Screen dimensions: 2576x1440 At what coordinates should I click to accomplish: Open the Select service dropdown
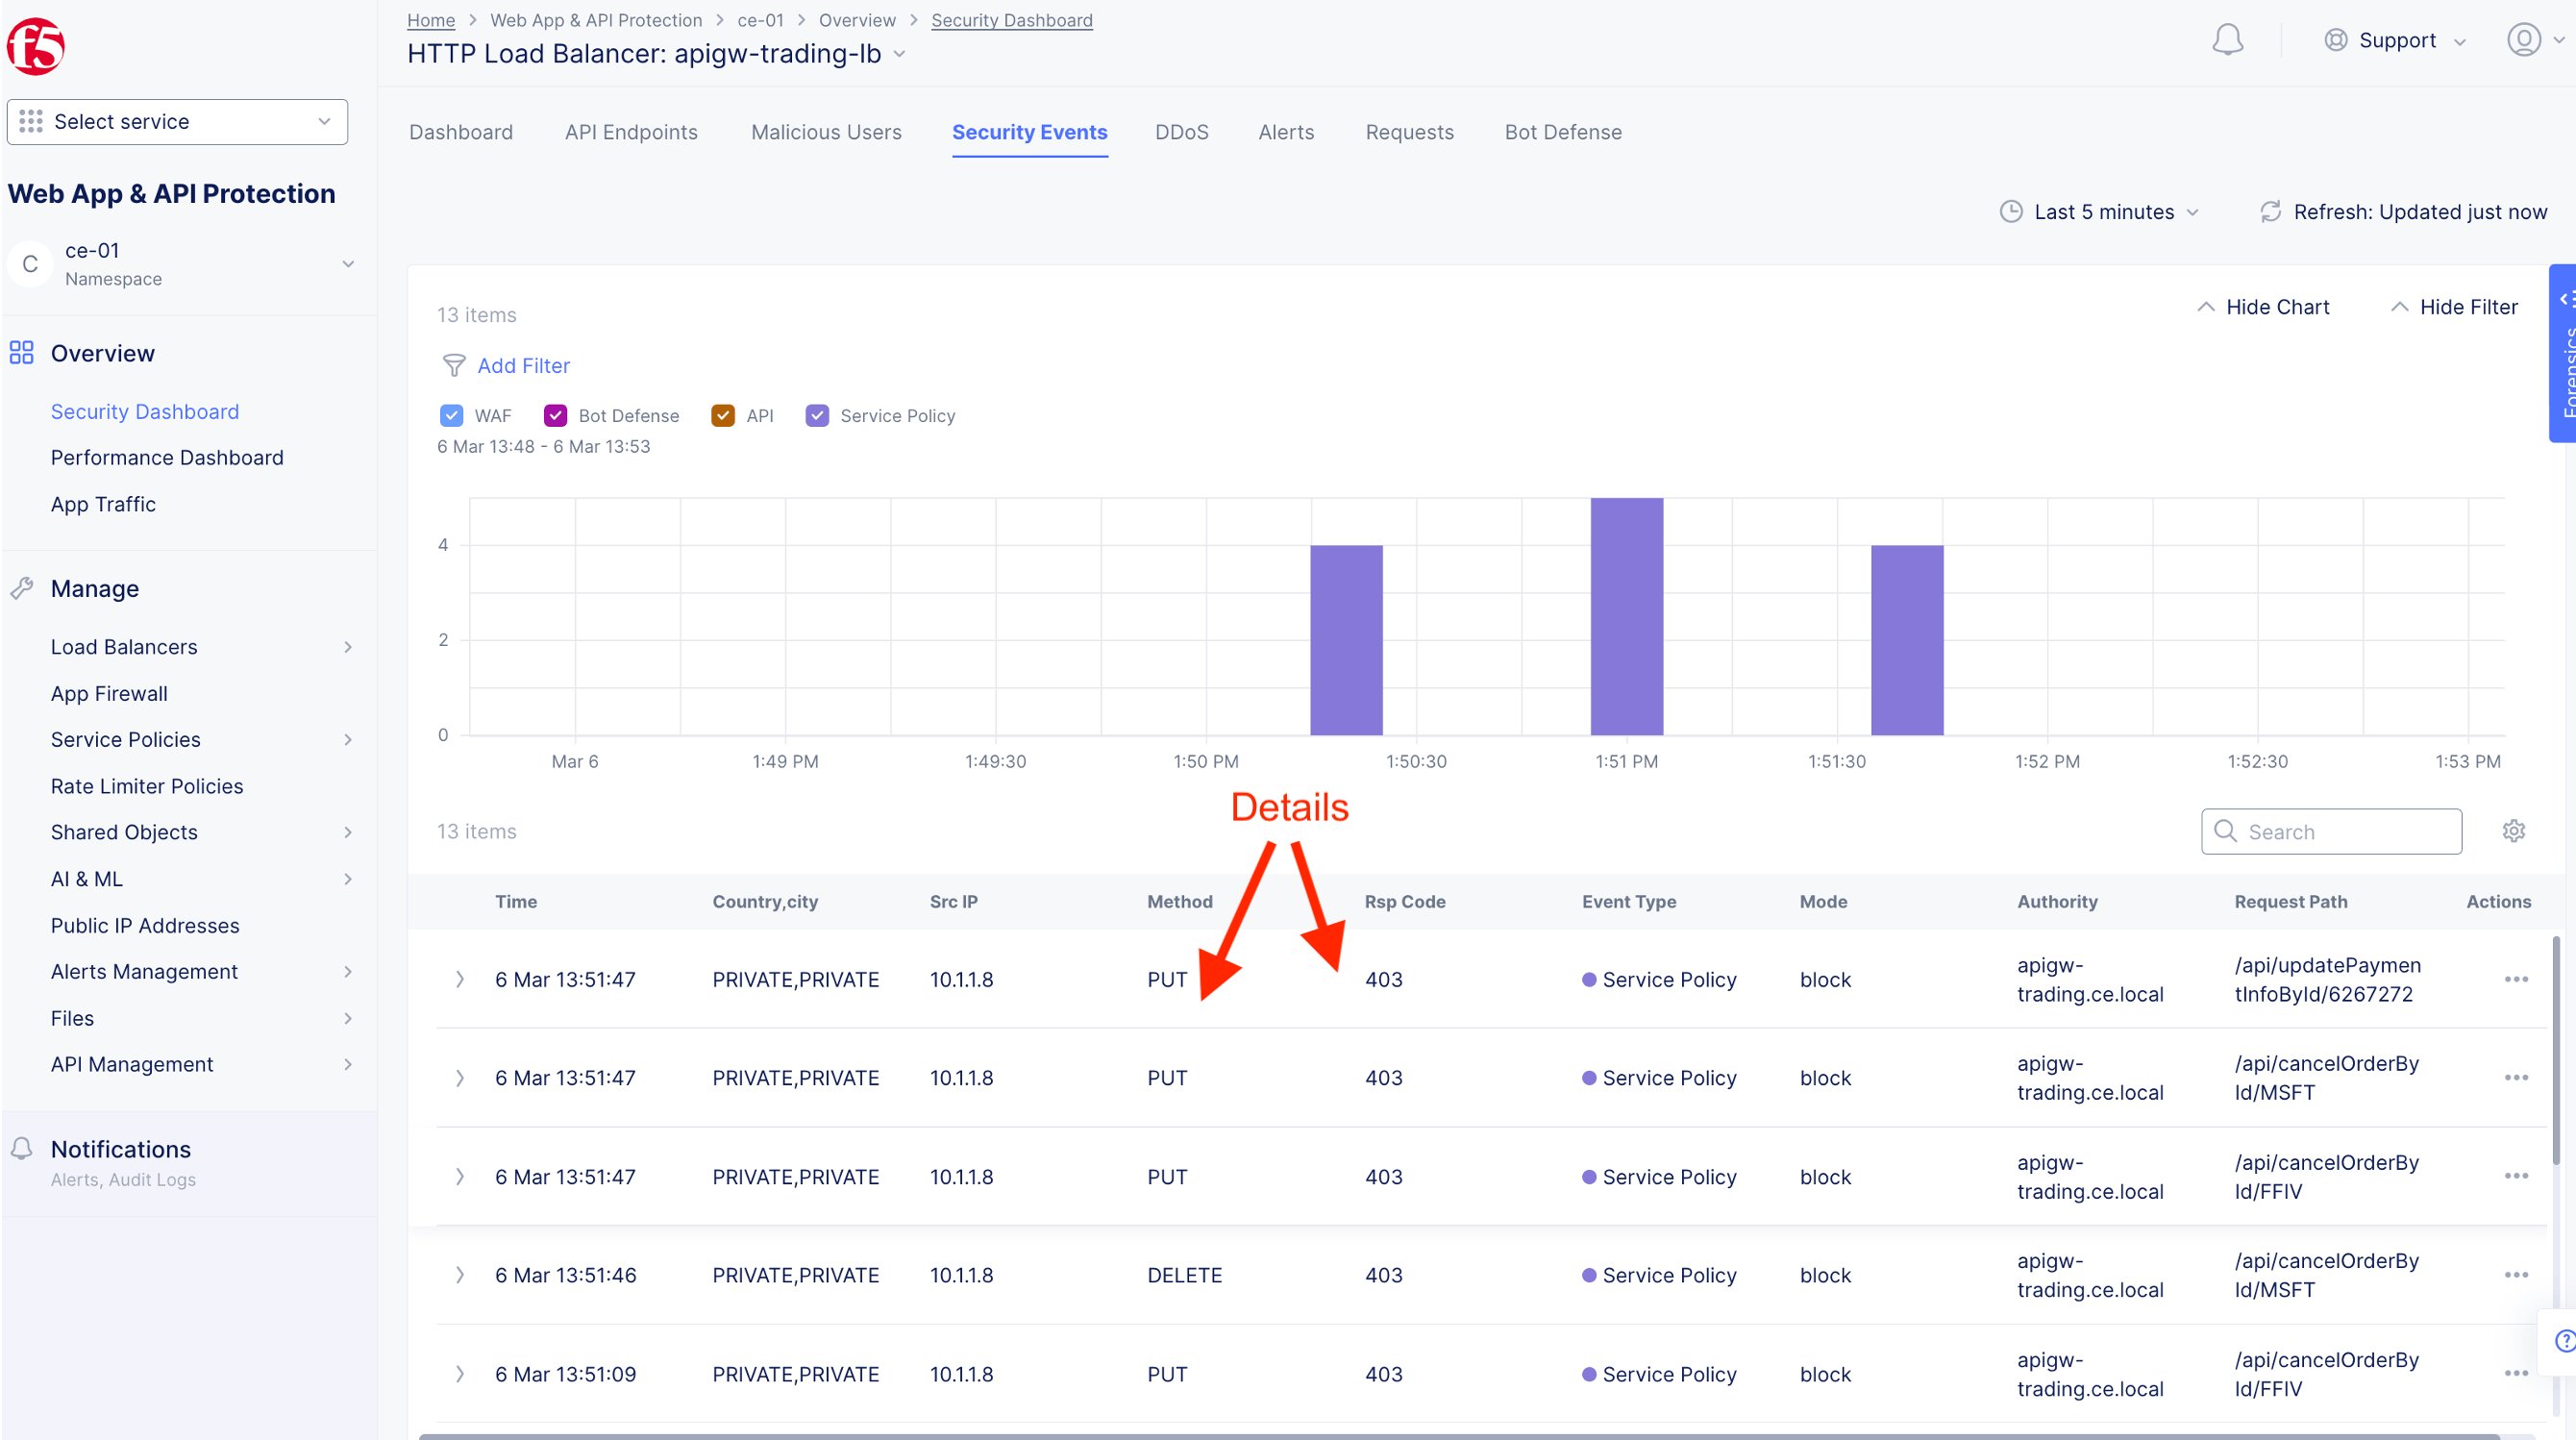point(177,122)
